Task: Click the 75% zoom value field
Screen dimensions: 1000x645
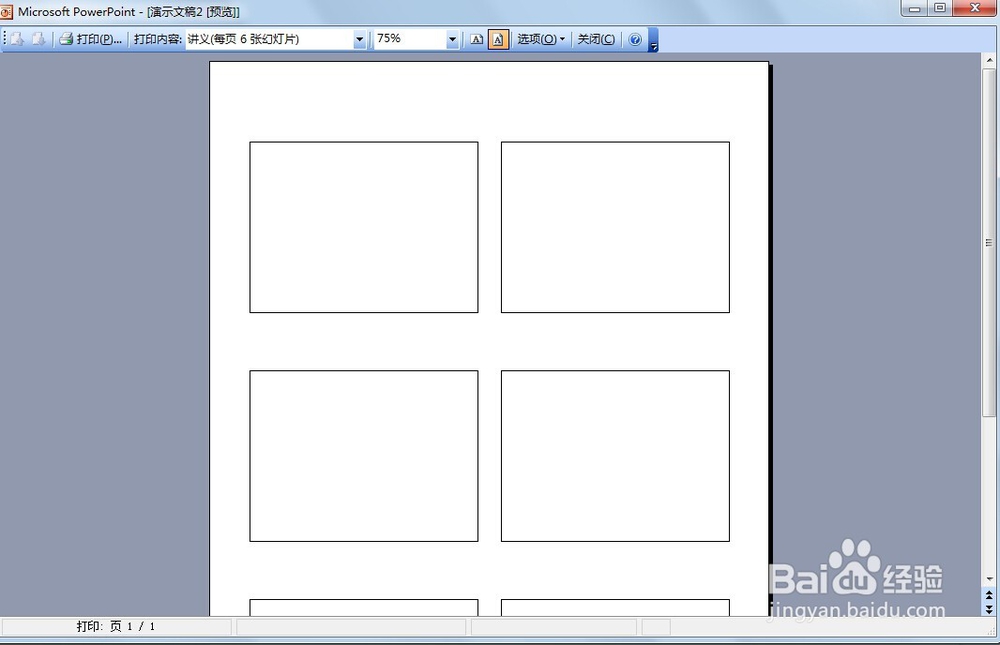Action: coord(410,40)
